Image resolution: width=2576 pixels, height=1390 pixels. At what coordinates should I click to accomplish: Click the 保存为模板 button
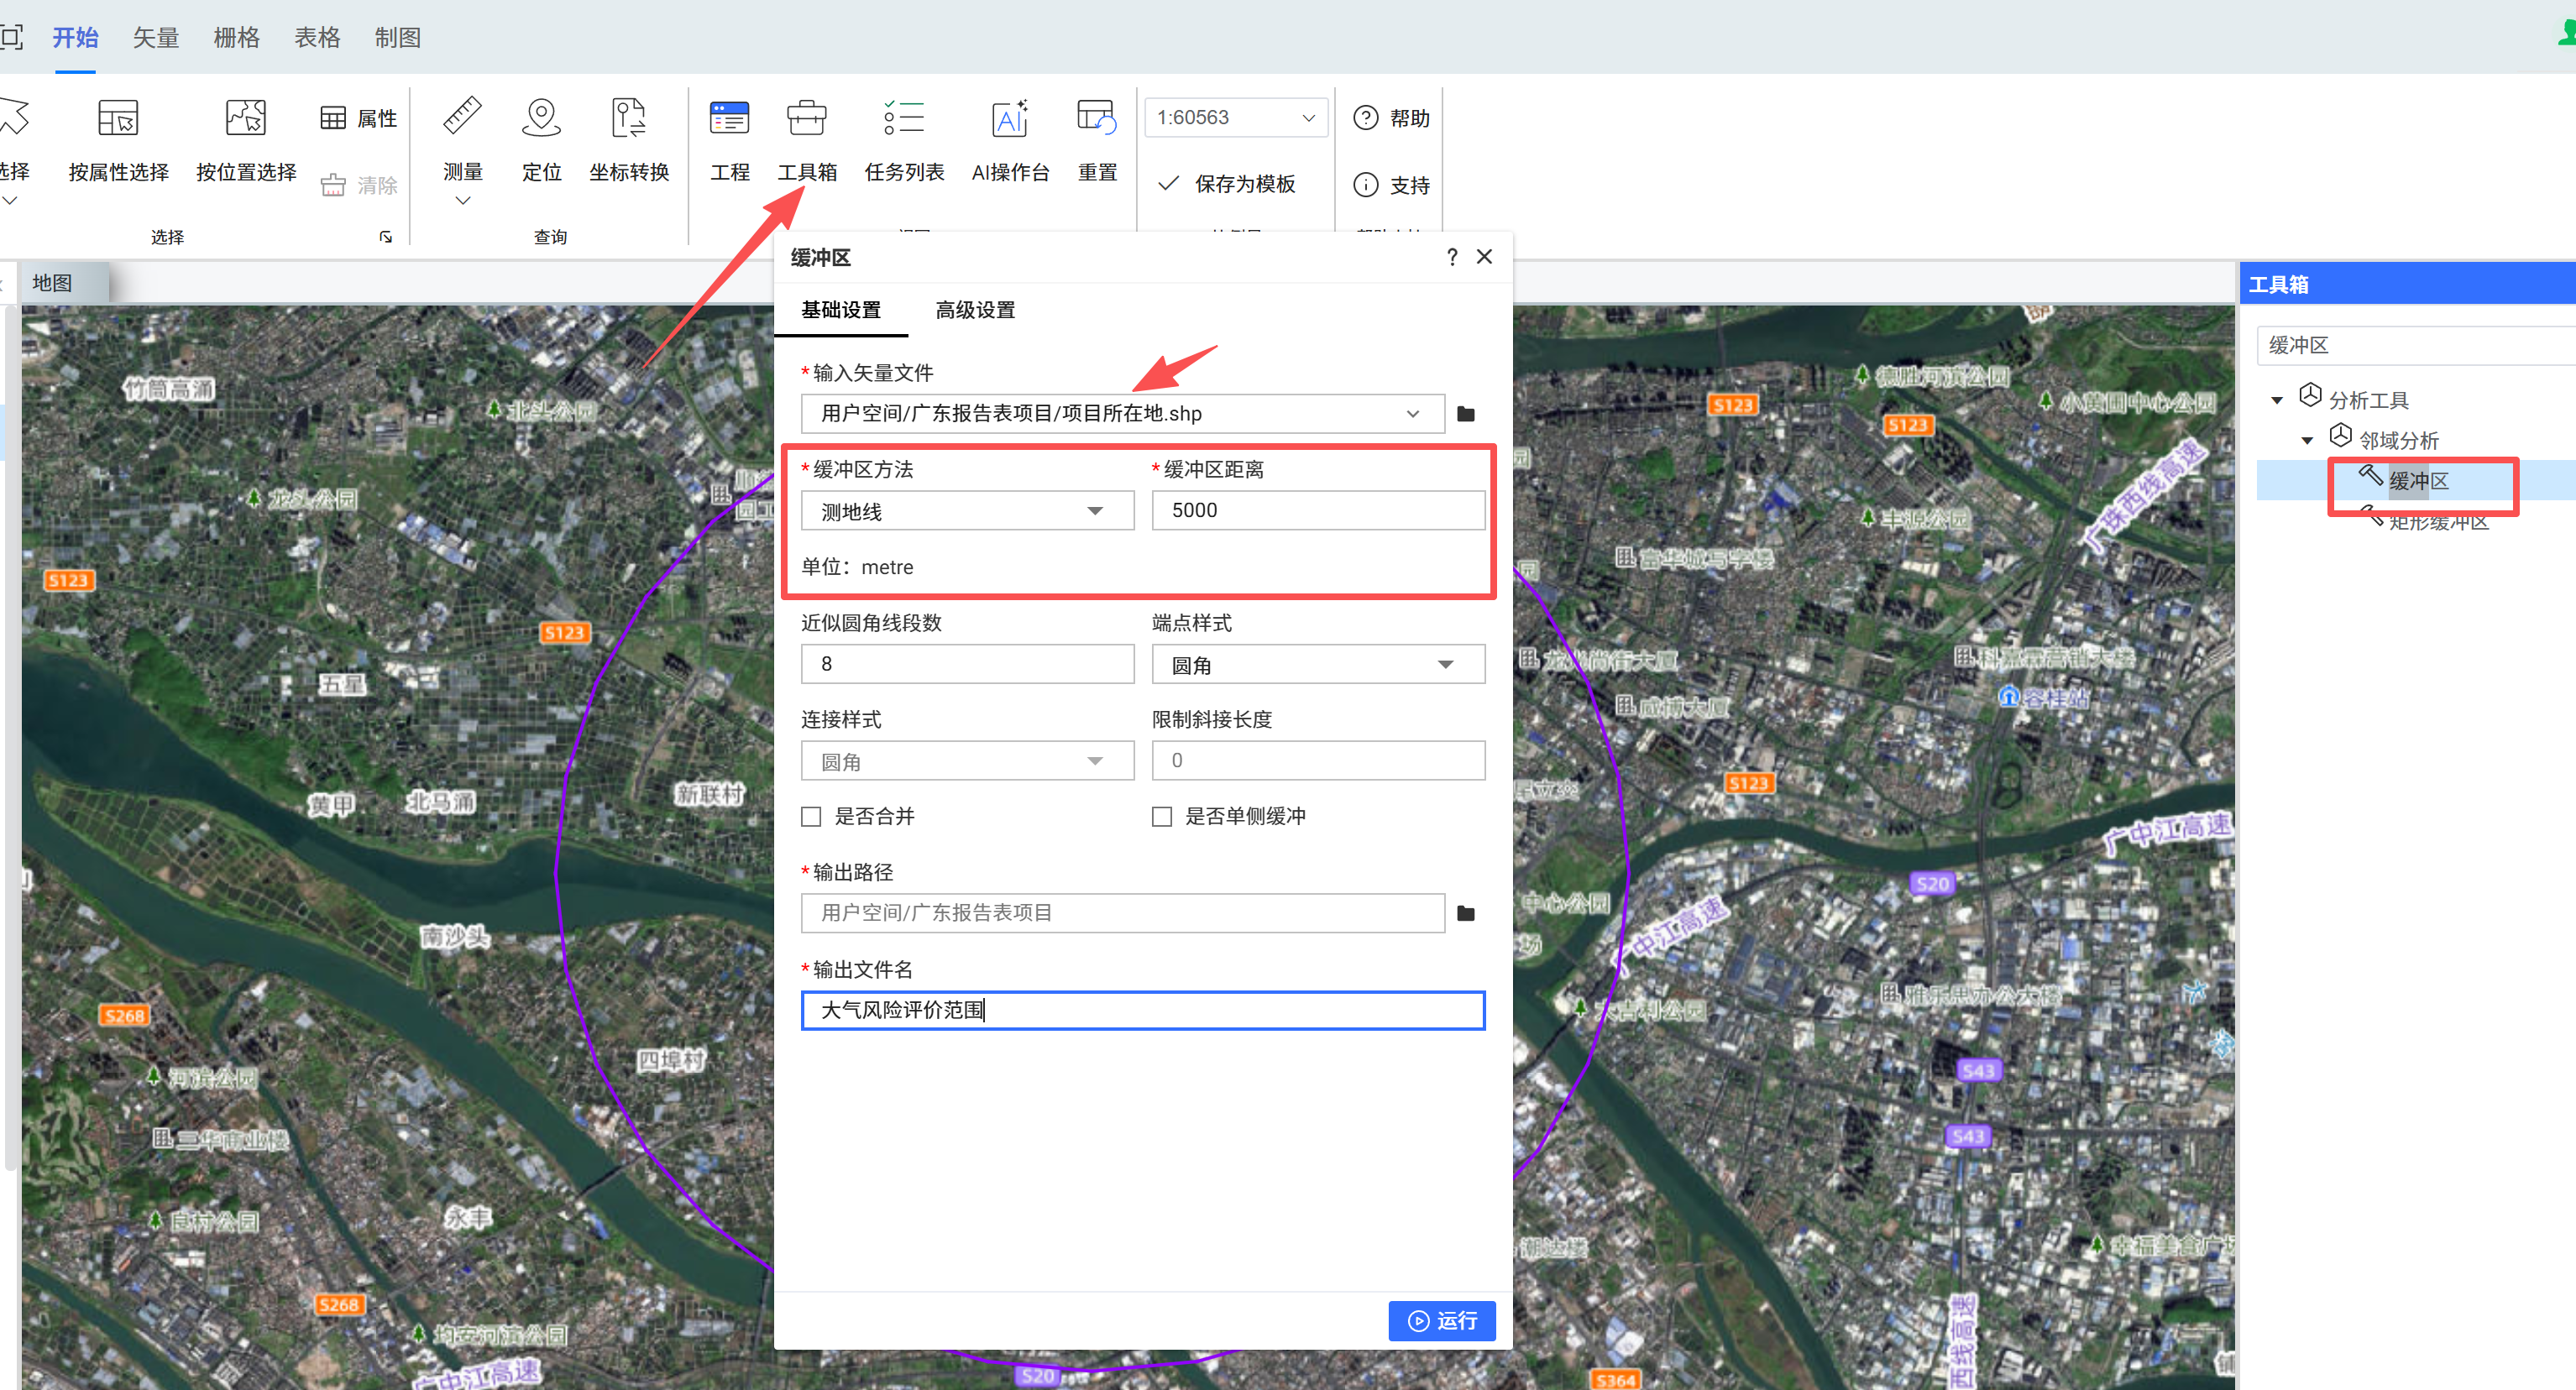point(1226,184)
